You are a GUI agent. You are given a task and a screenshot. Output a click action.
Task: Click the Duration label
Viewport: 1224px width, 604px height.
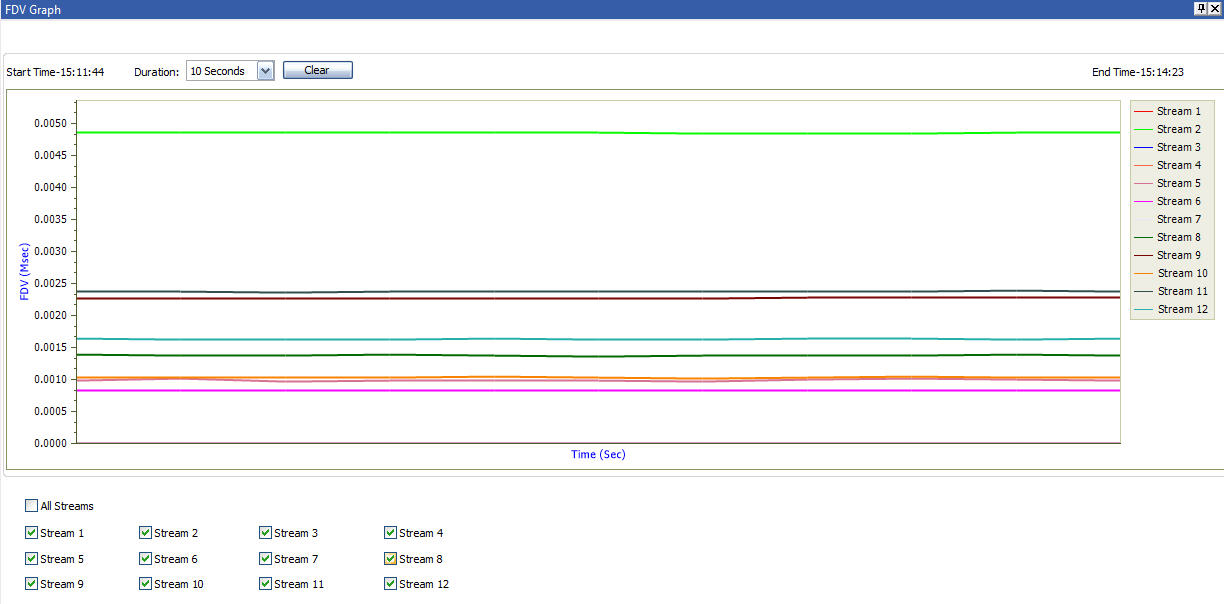pyautogui.click(x=157, y=72)
